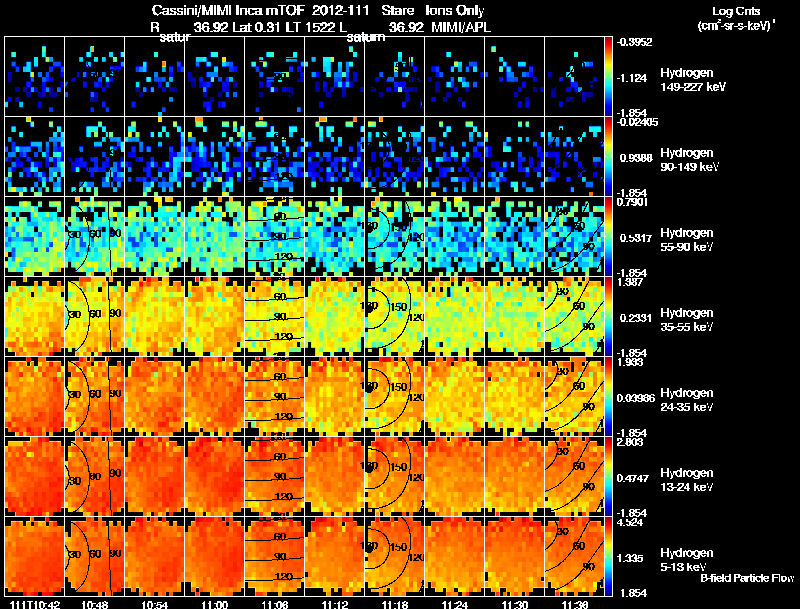Image resolution: width=800 pixels, height=609 pixels.
Task: Select the color scale beside Hydrogen 35-55 keV
Action: click(x=608, y=316)
